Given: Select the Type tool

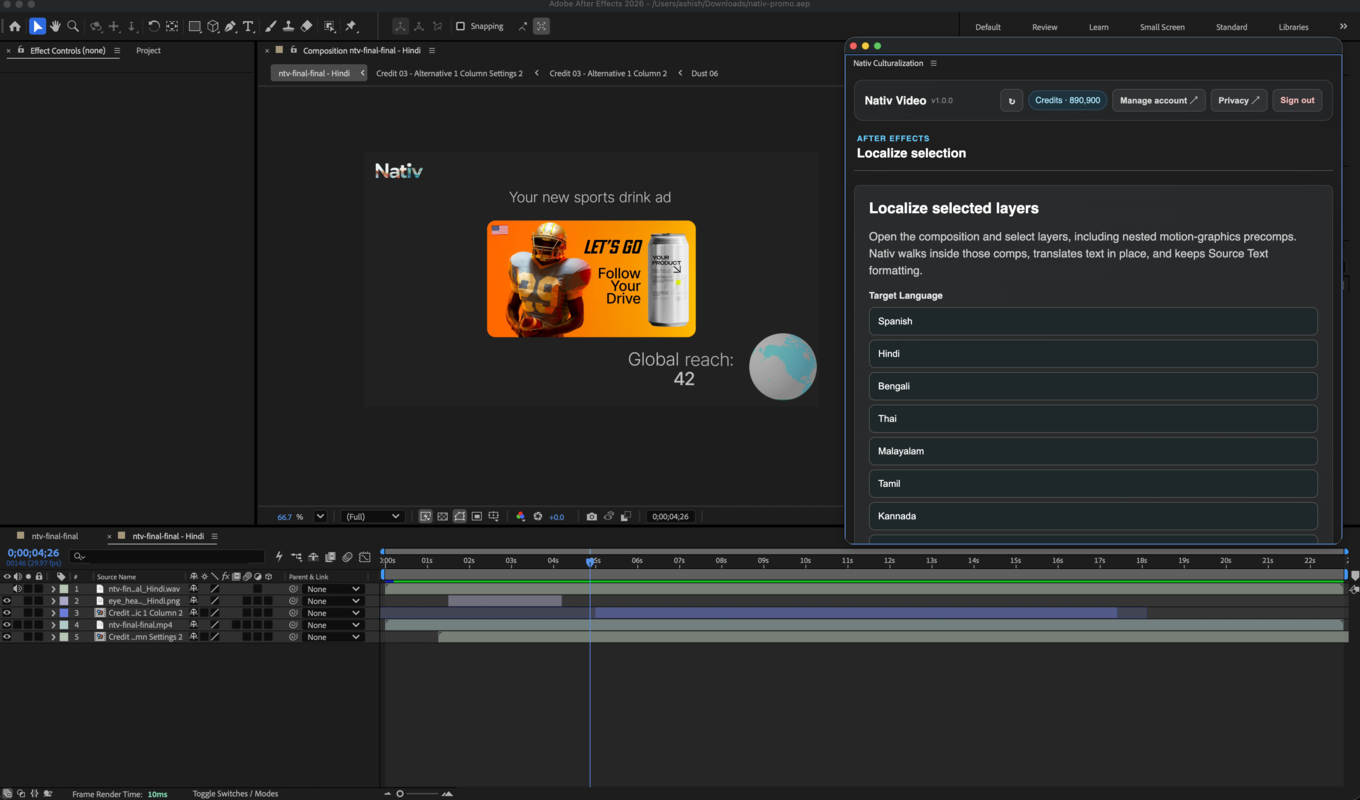Looking at the screenshot, I should (x=249, y=26).
